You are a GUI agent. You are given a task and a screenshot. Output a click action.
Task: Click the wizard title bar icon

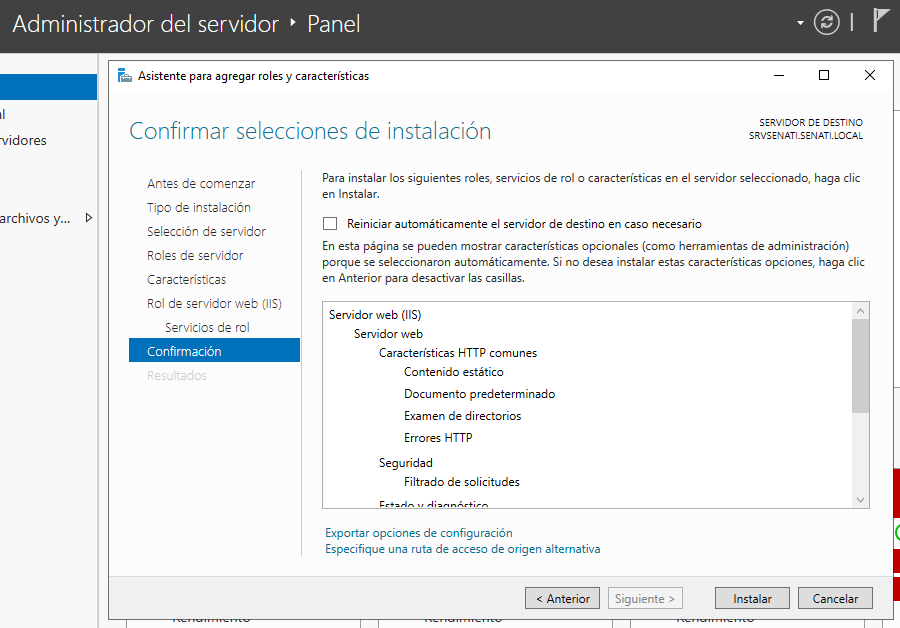pyautogui.click(x=125, y=75)
